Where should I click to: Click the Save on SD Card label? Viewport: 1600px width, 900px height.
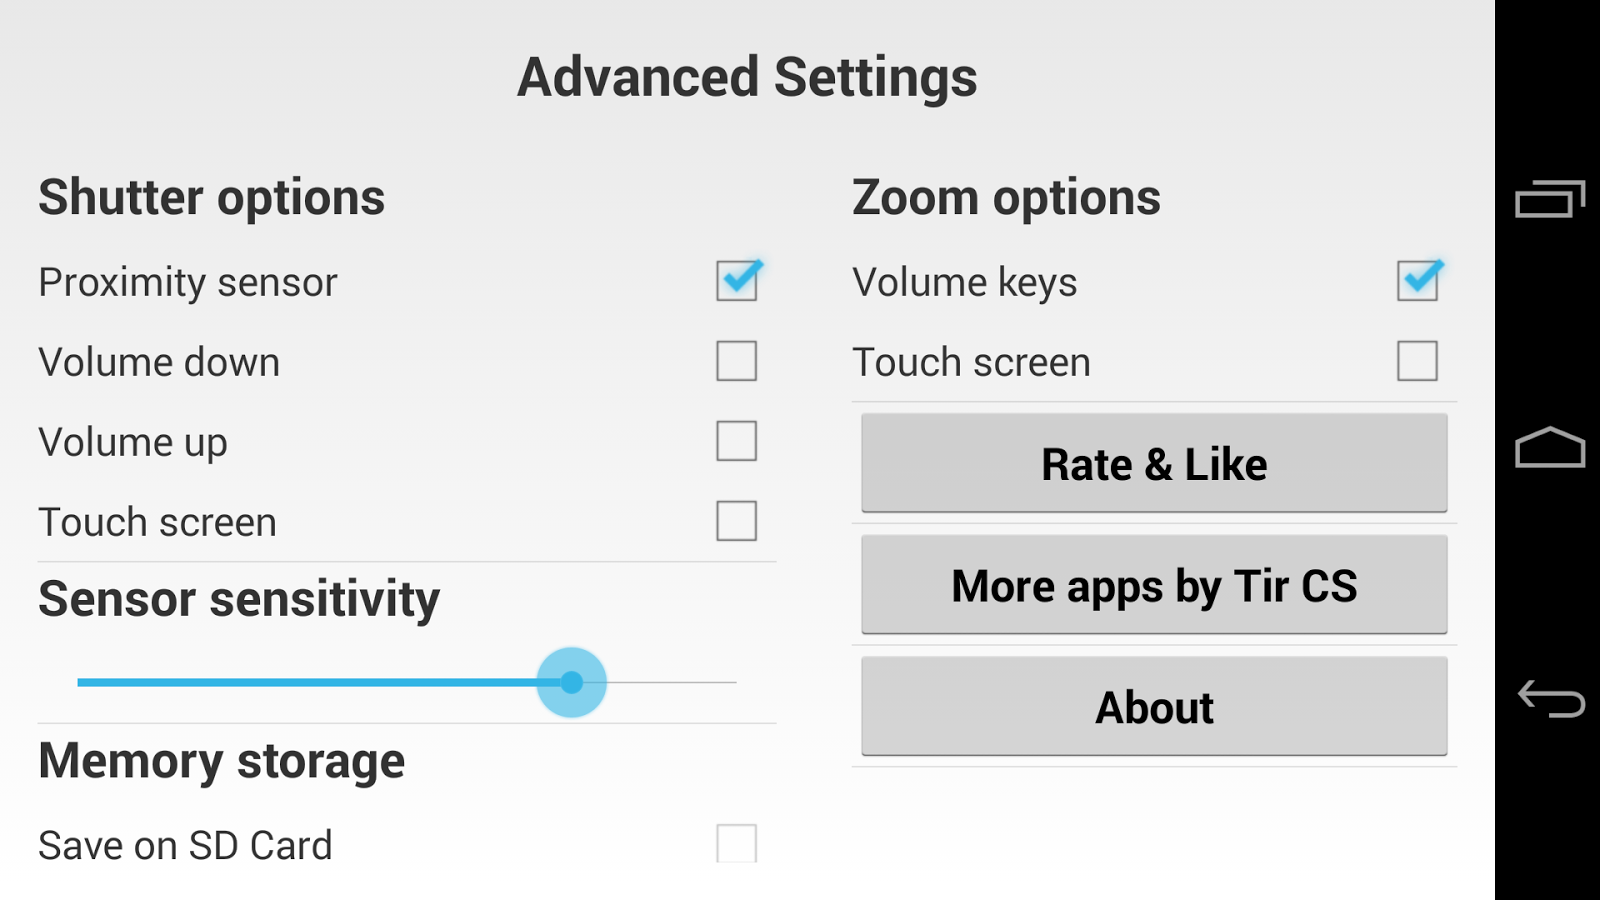pos(185,846)
